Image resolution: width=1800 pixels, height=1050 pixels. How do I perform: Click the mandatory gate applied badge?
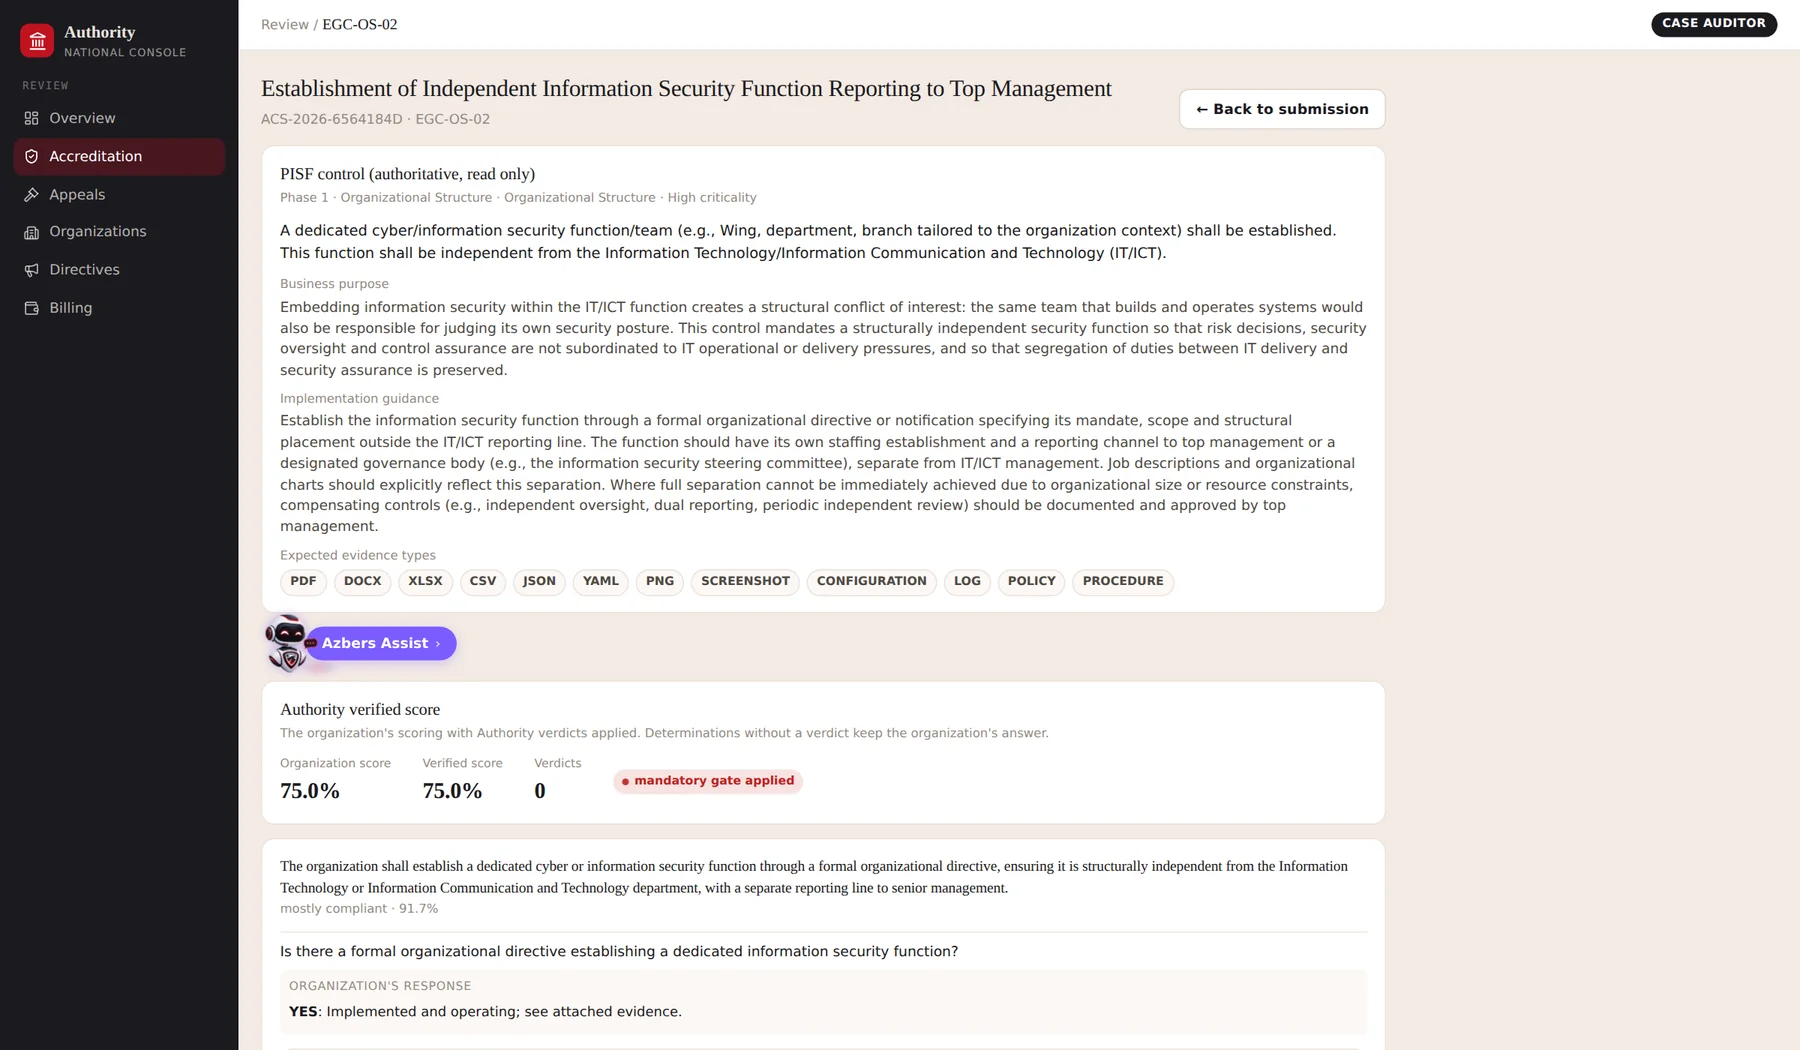click(x=708, y=781)
